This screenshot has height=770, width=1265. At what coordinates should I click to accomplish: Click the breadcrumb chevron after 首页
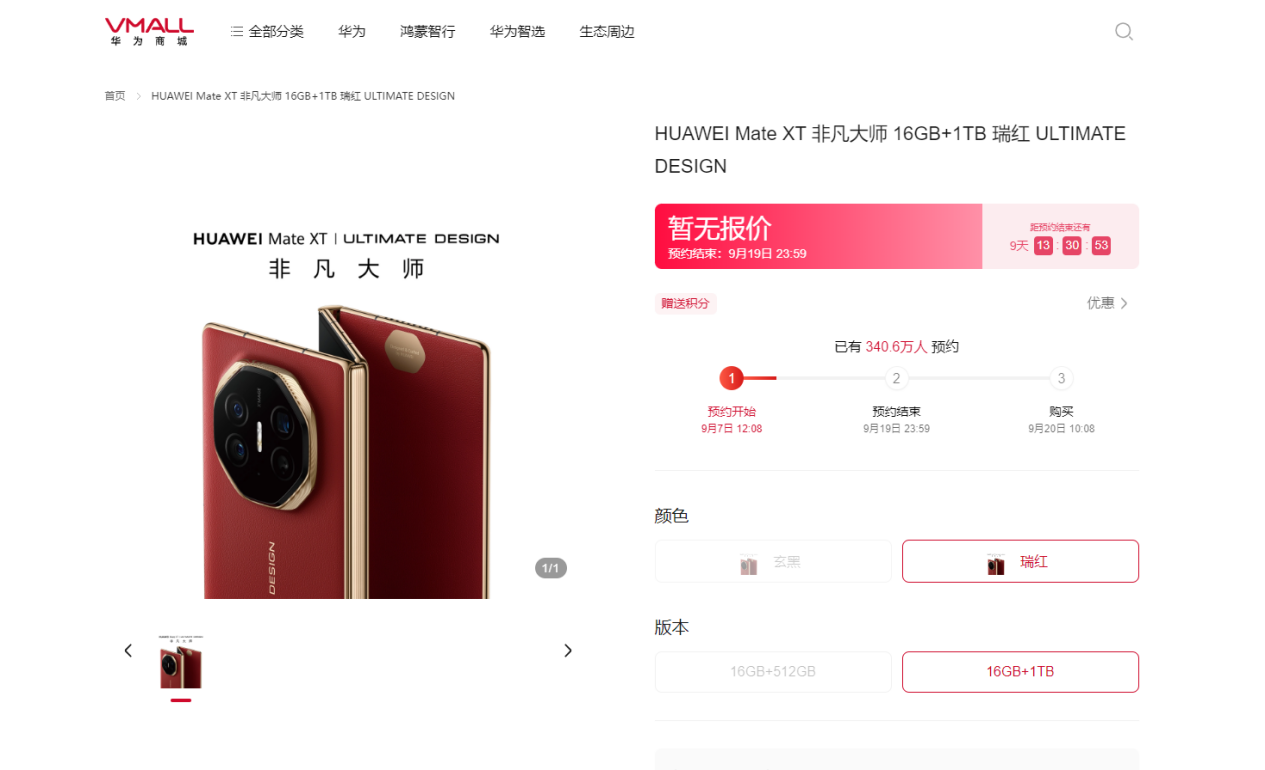139,96
